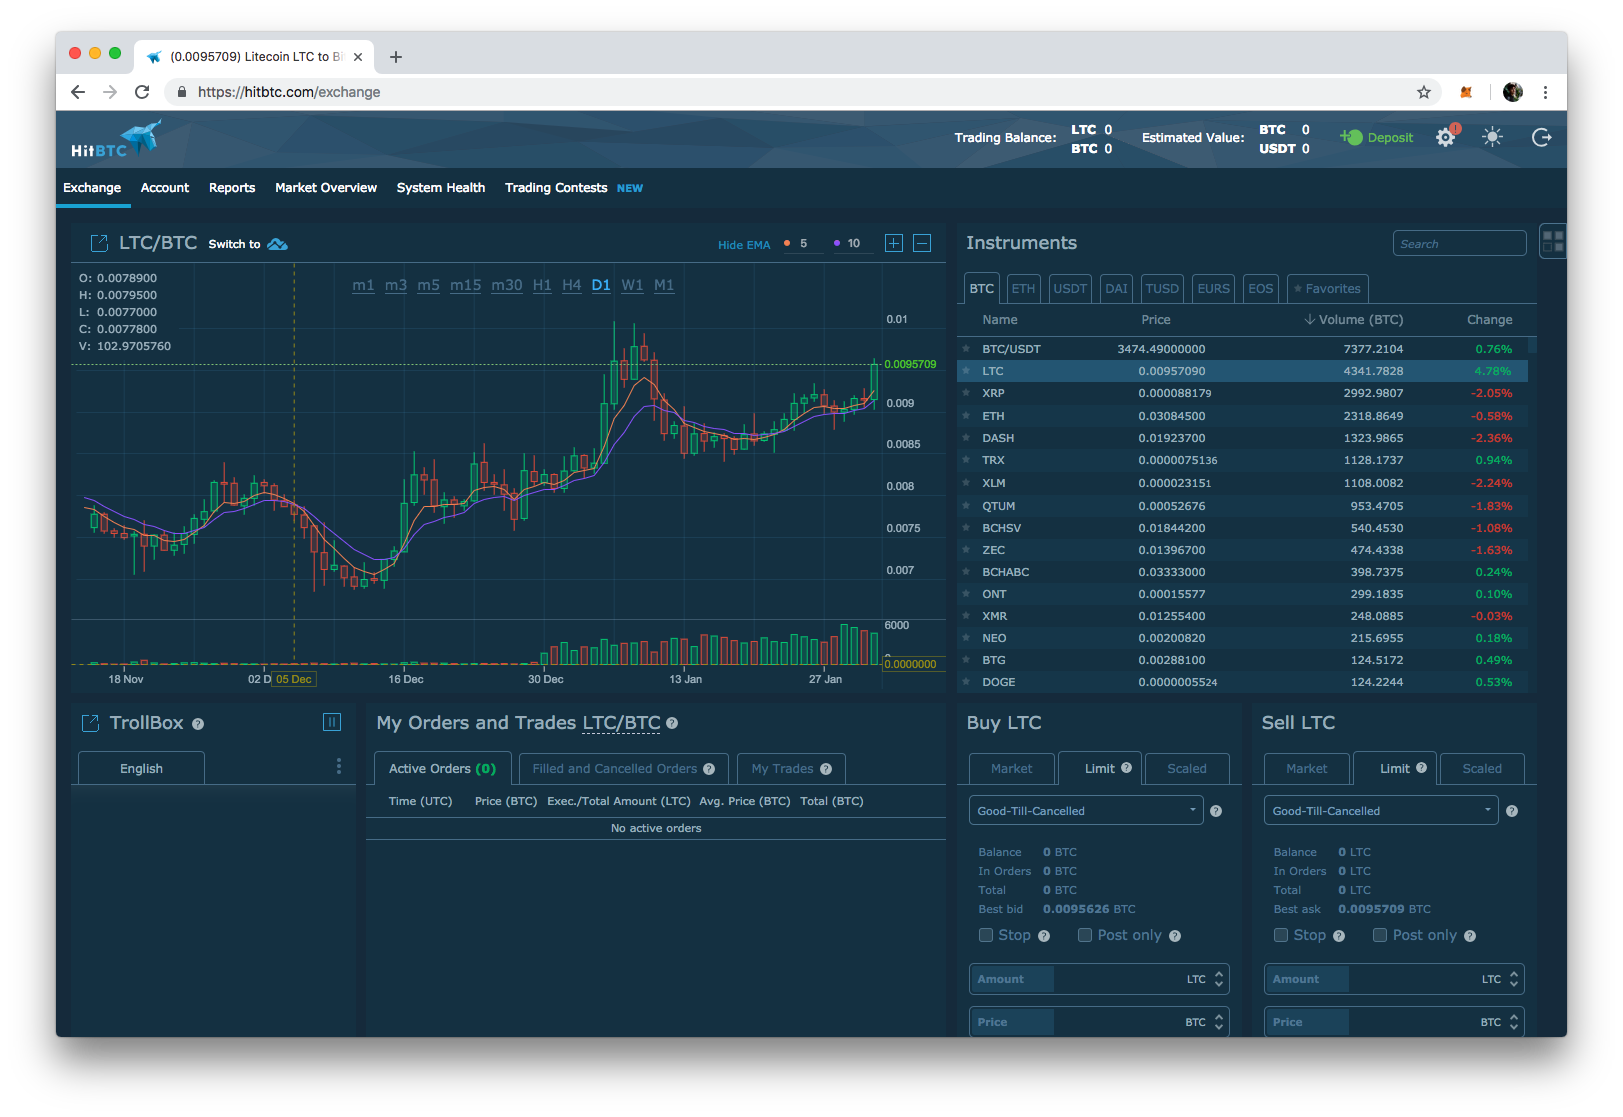Image resolution: width=1623 pixels, height=1117 pixels.
Task: Open Market Overview
Action: click(326, 188)
